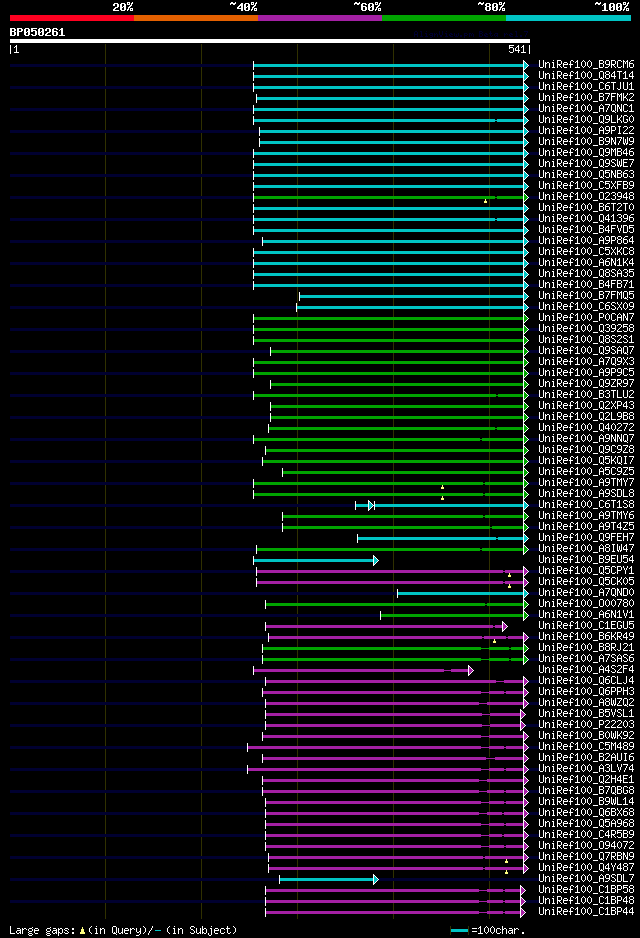Click the UniRef100_C1BP44 label

click(x=586, y=912)
